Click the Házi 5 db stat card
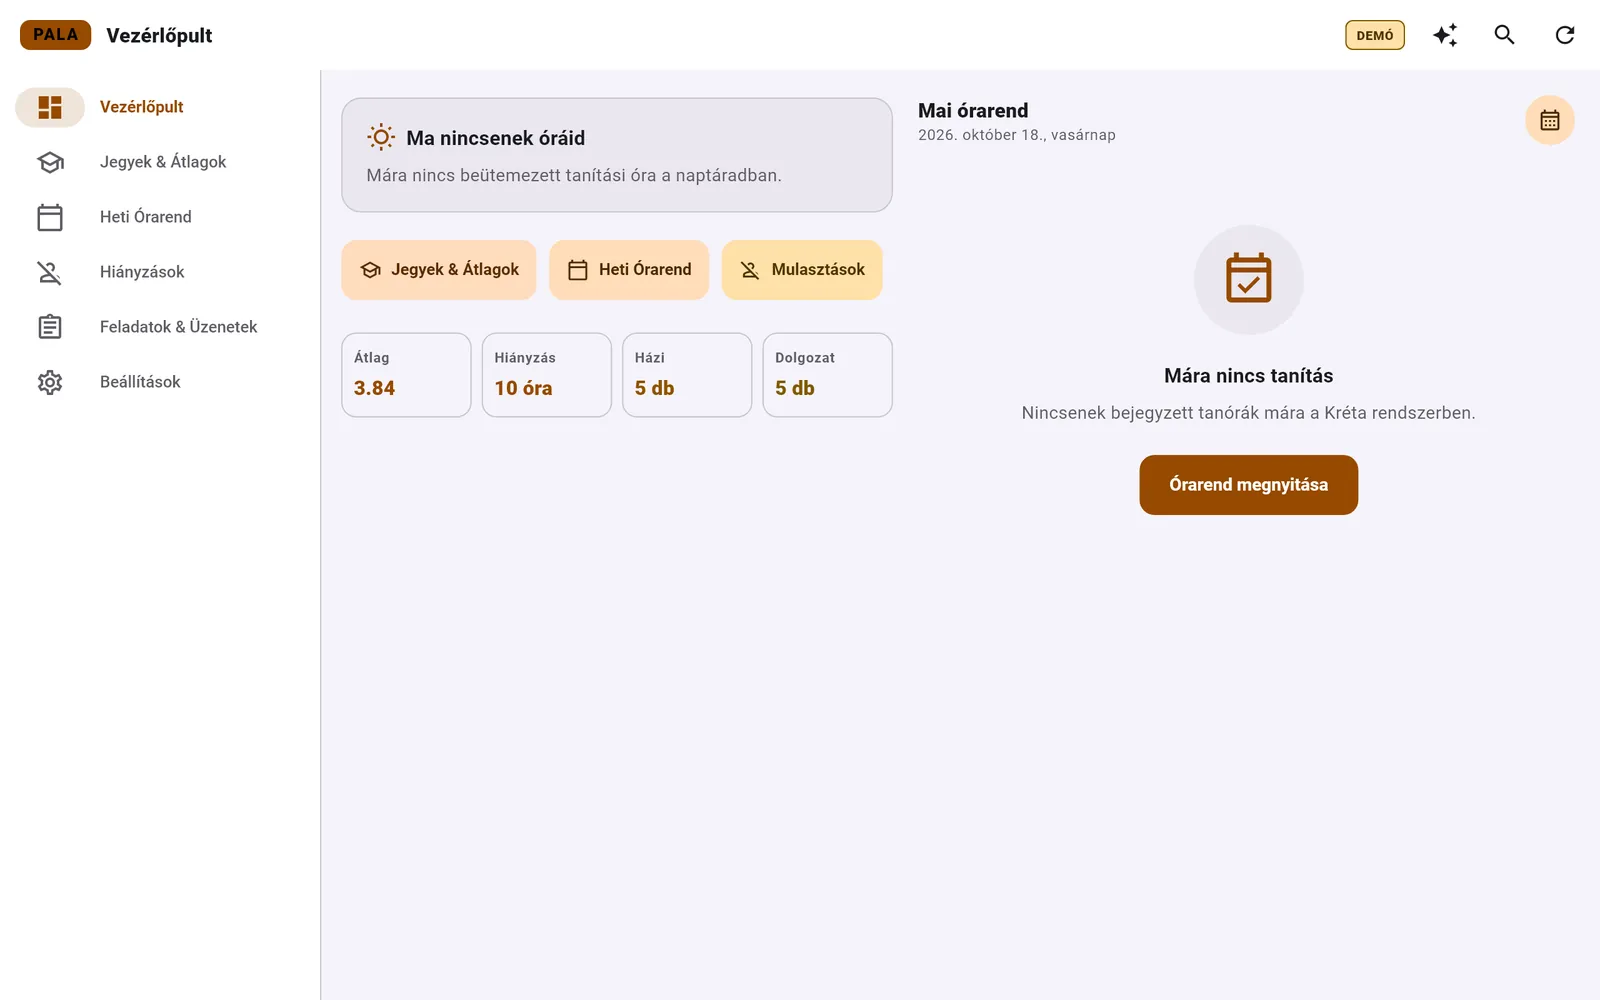 (x=687, y=375)
